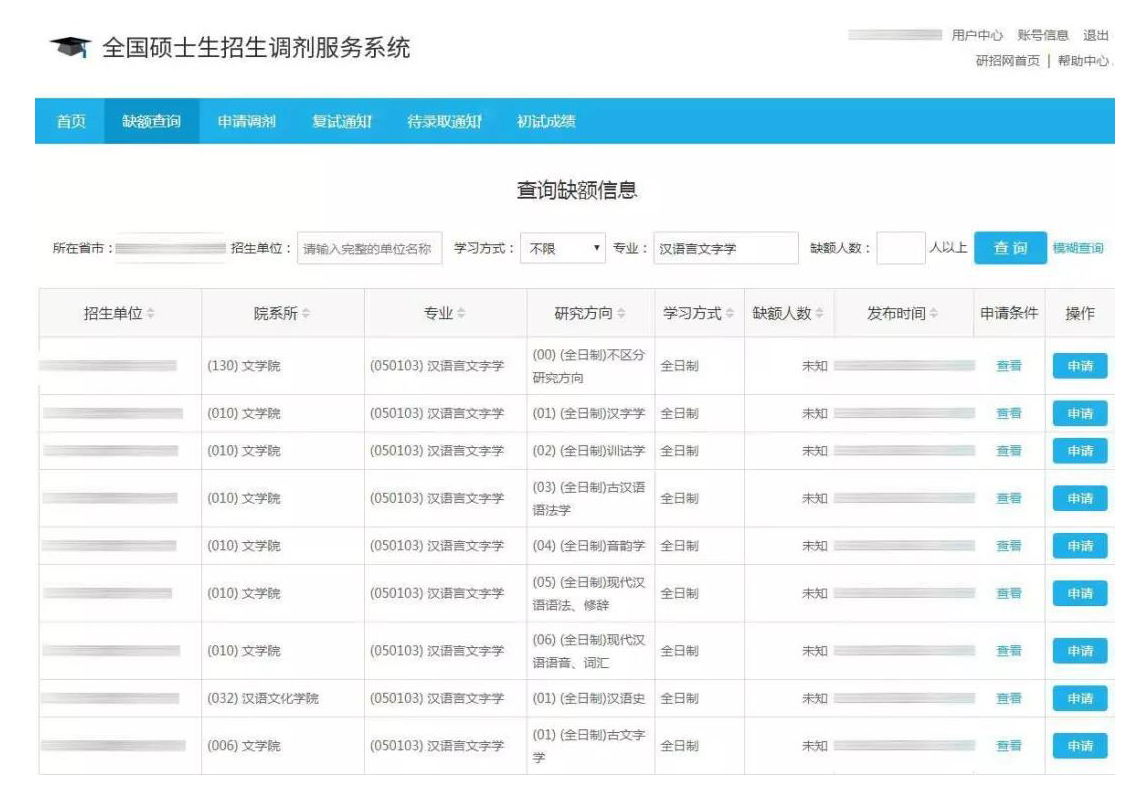Click 查看 for 汉语史 row
This screenshot has width=1148, height=787.
point(1009,698)
